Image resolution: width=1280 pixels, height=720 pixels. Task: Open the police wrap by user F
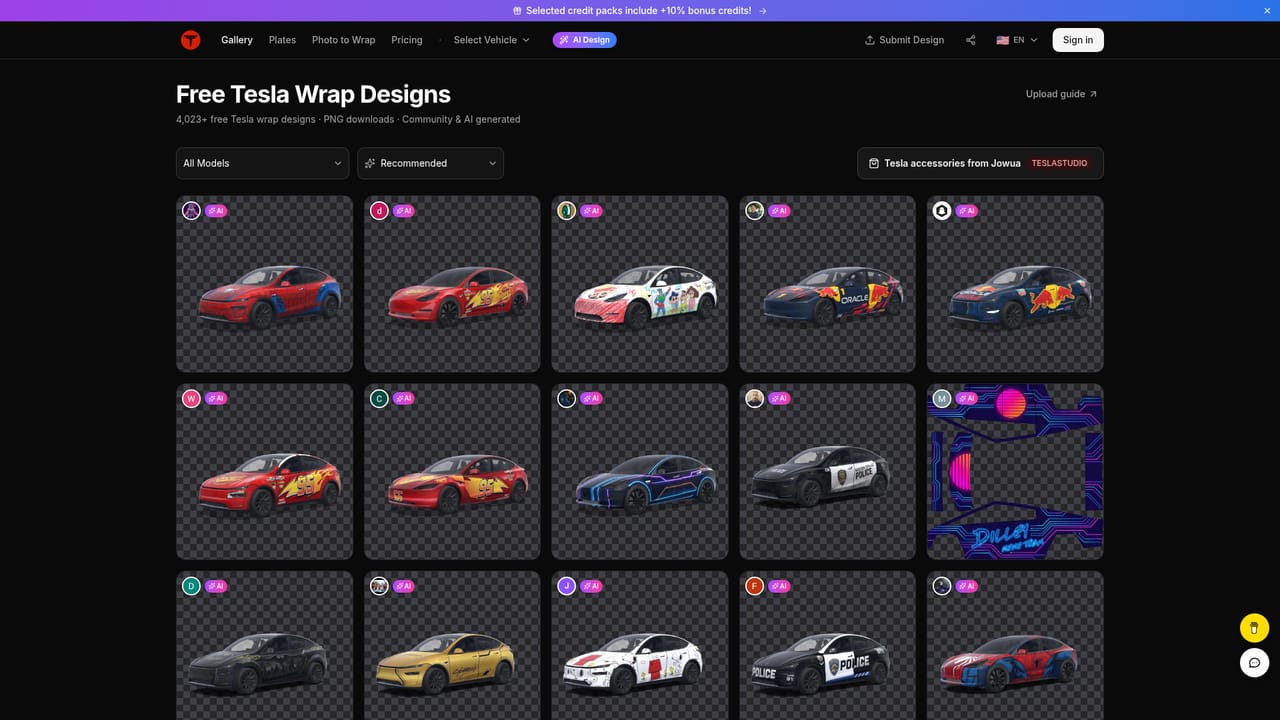827,646
